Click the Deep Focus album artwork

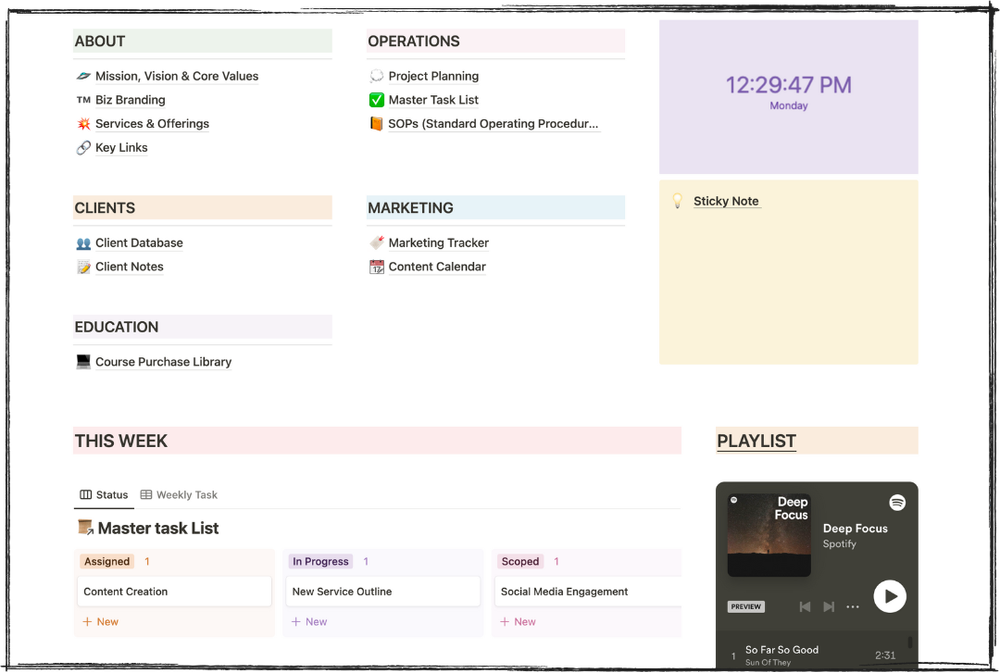769,533
